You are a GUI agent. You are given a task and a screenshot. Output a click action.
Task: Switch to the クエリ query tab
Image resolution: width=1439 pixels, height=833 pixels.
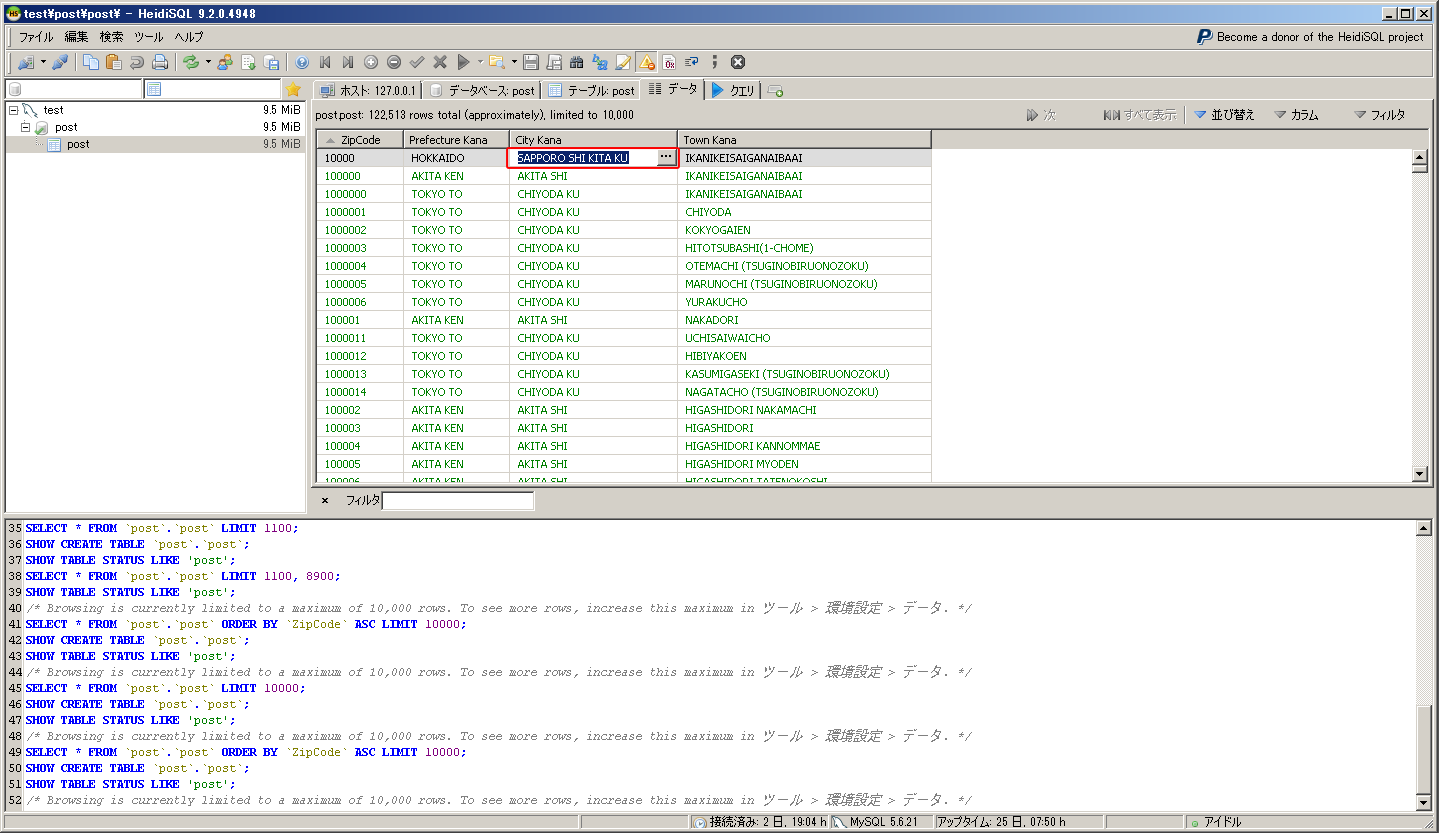click(x=733, y=90)
